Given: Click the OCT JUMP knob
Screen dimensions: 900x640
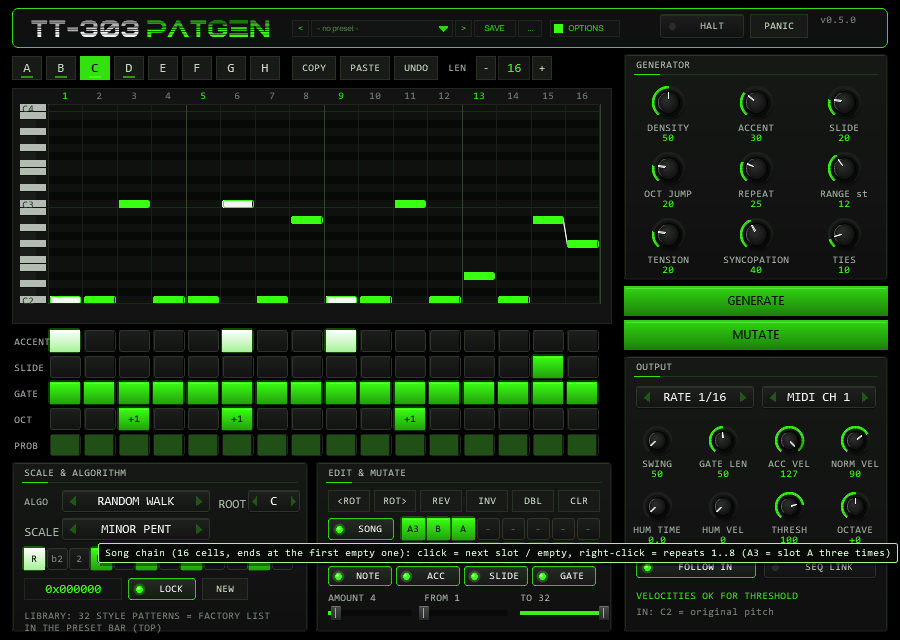Looking at the screenshot, I should 668,169.
